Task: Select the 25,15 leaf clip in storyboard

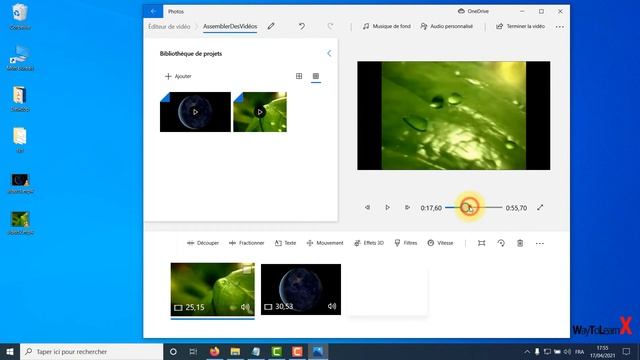Action: click(213, 289)
